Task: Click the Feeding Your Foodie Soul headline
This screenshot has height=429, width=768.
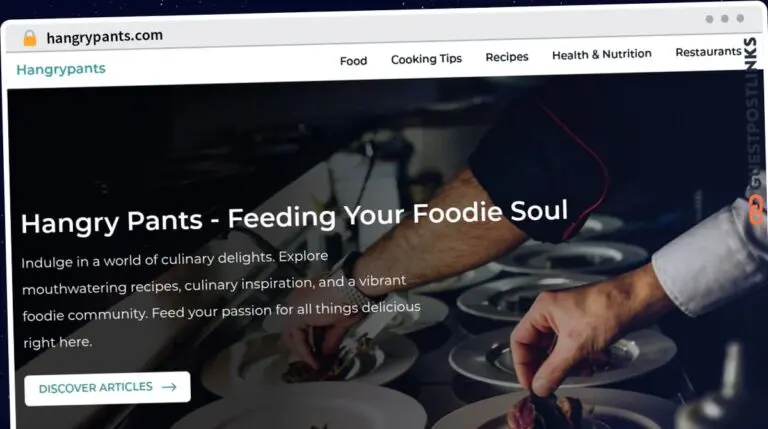Action: tap(294, 217)
